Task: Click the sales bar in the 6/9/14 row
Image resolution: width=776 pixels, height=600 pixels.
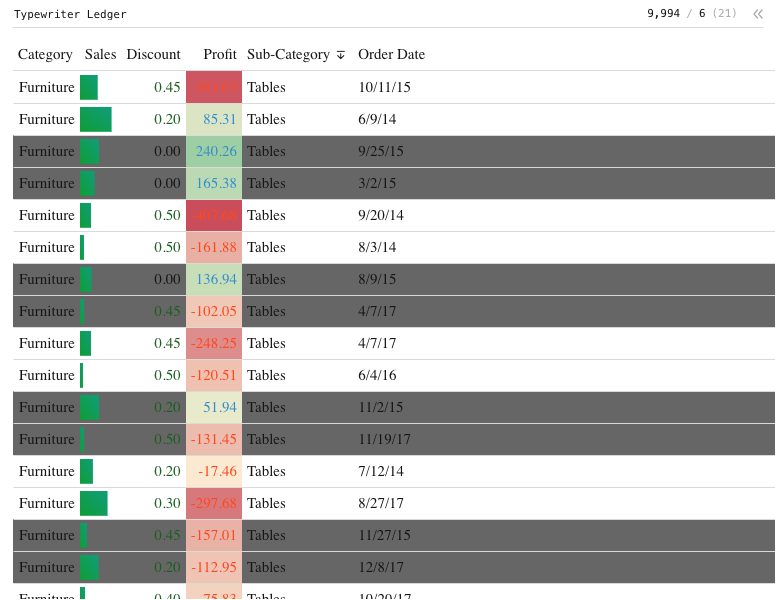Action: pos(96,119)
